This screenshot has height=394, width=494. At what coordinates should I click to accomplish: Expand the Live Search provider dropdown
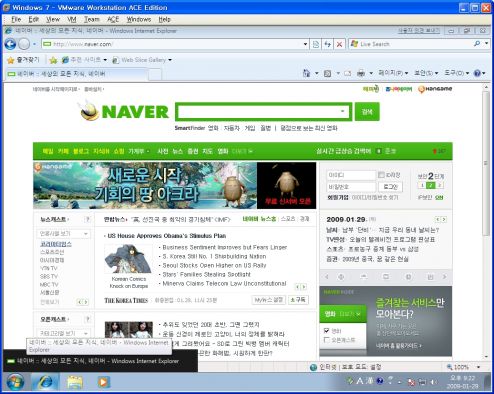pos(486,44)
